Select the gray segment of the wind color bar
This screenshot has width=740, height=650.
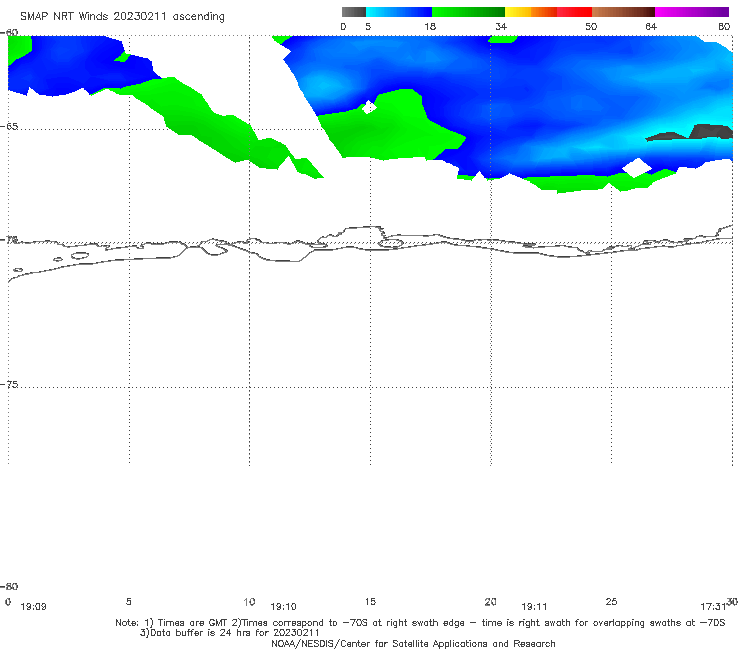click(x=354, y=12)
